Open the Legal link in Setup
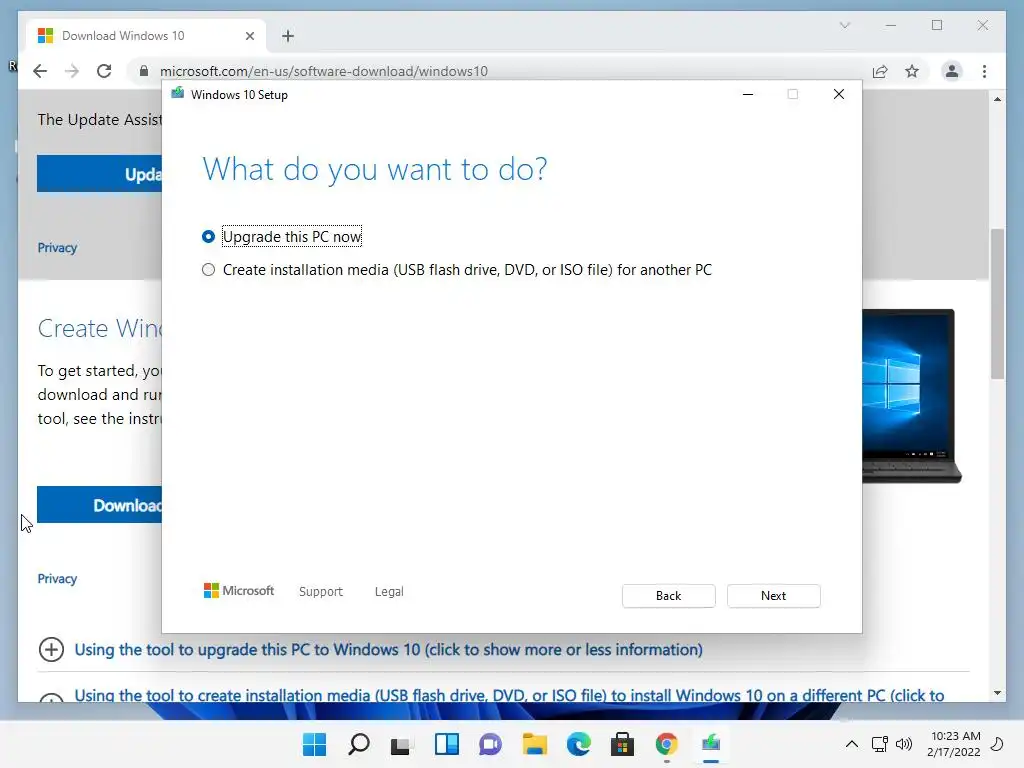Screen dimensions: 1024x768 389,592
